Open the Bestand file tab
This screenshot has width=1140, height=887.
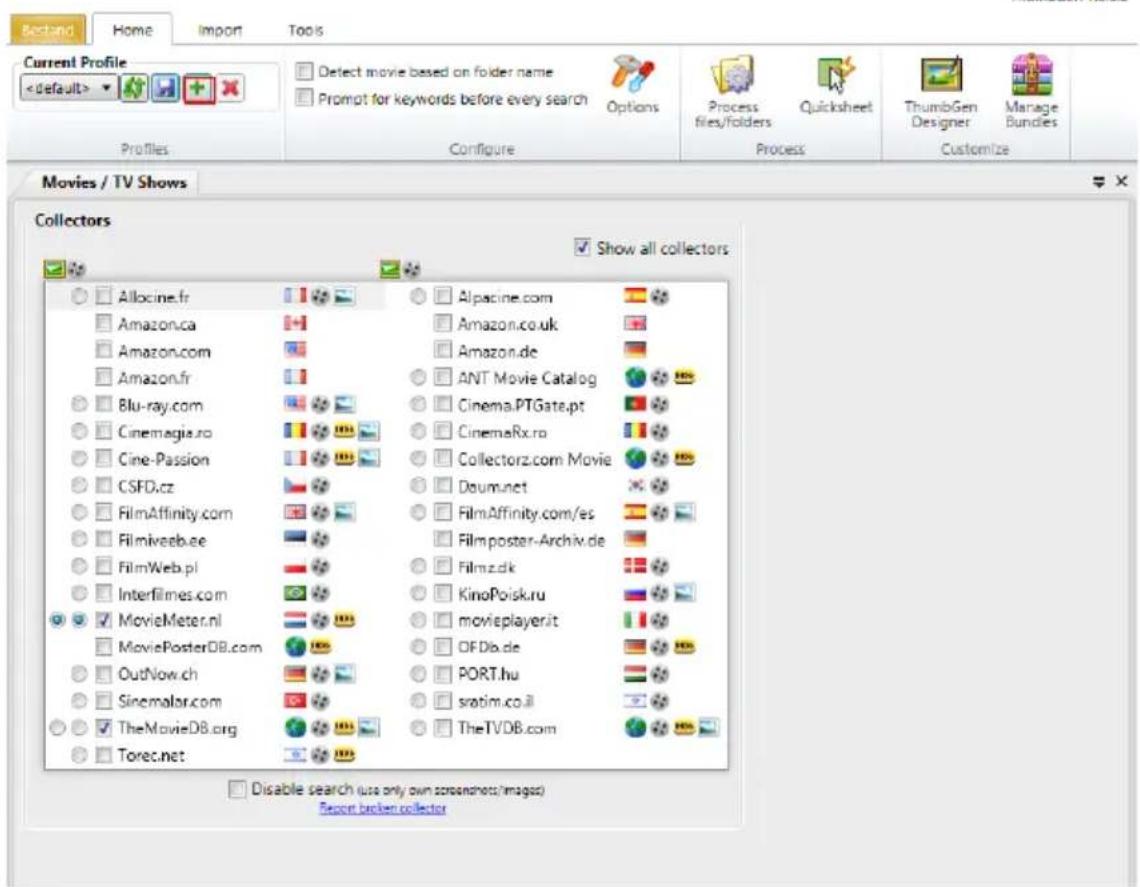pyautogui.click(x=47, y=30)
